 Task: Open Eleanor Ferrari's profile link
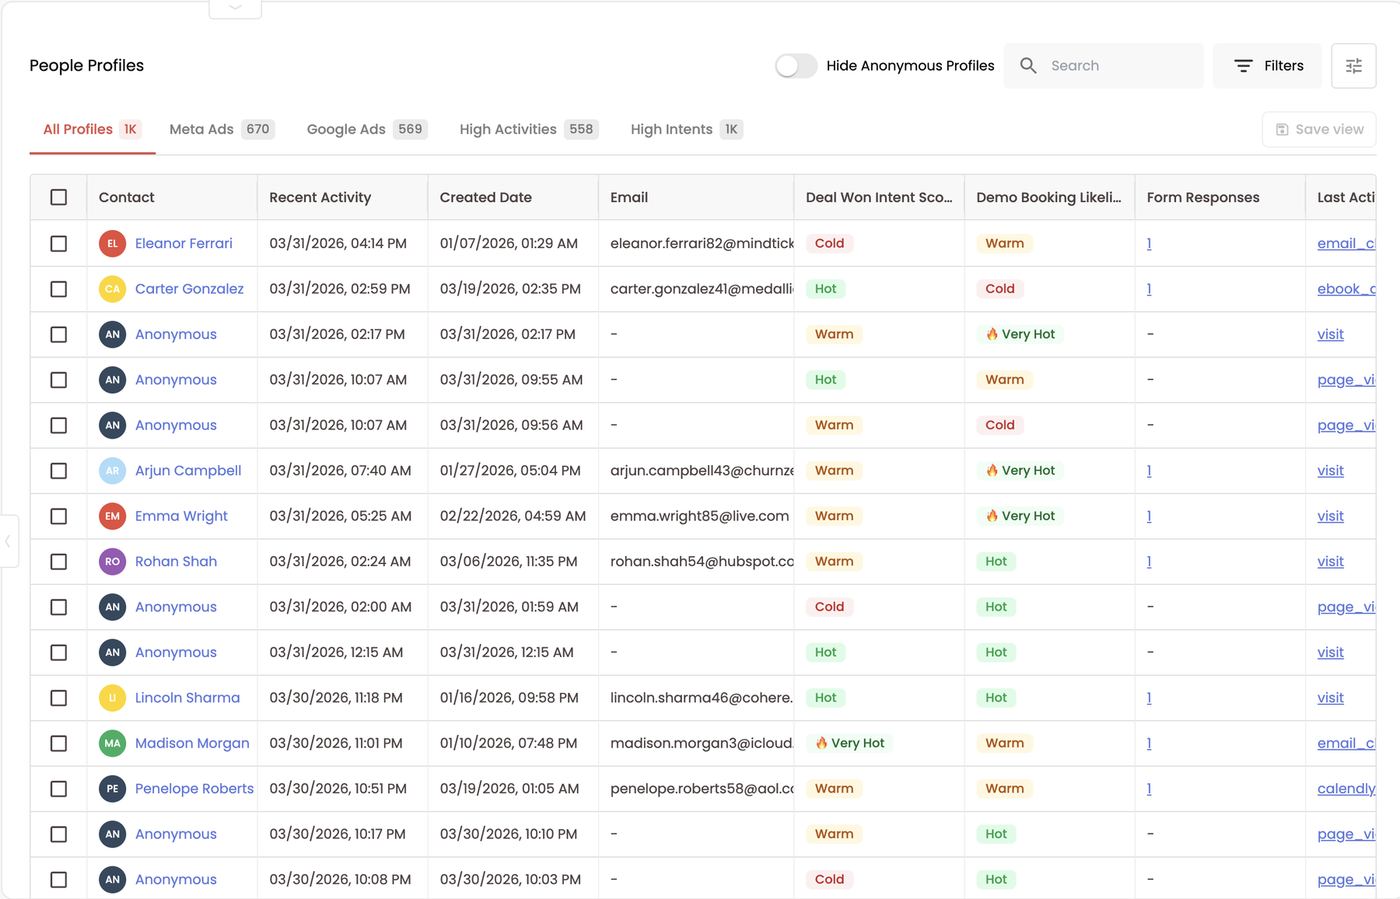click(184, 243)
